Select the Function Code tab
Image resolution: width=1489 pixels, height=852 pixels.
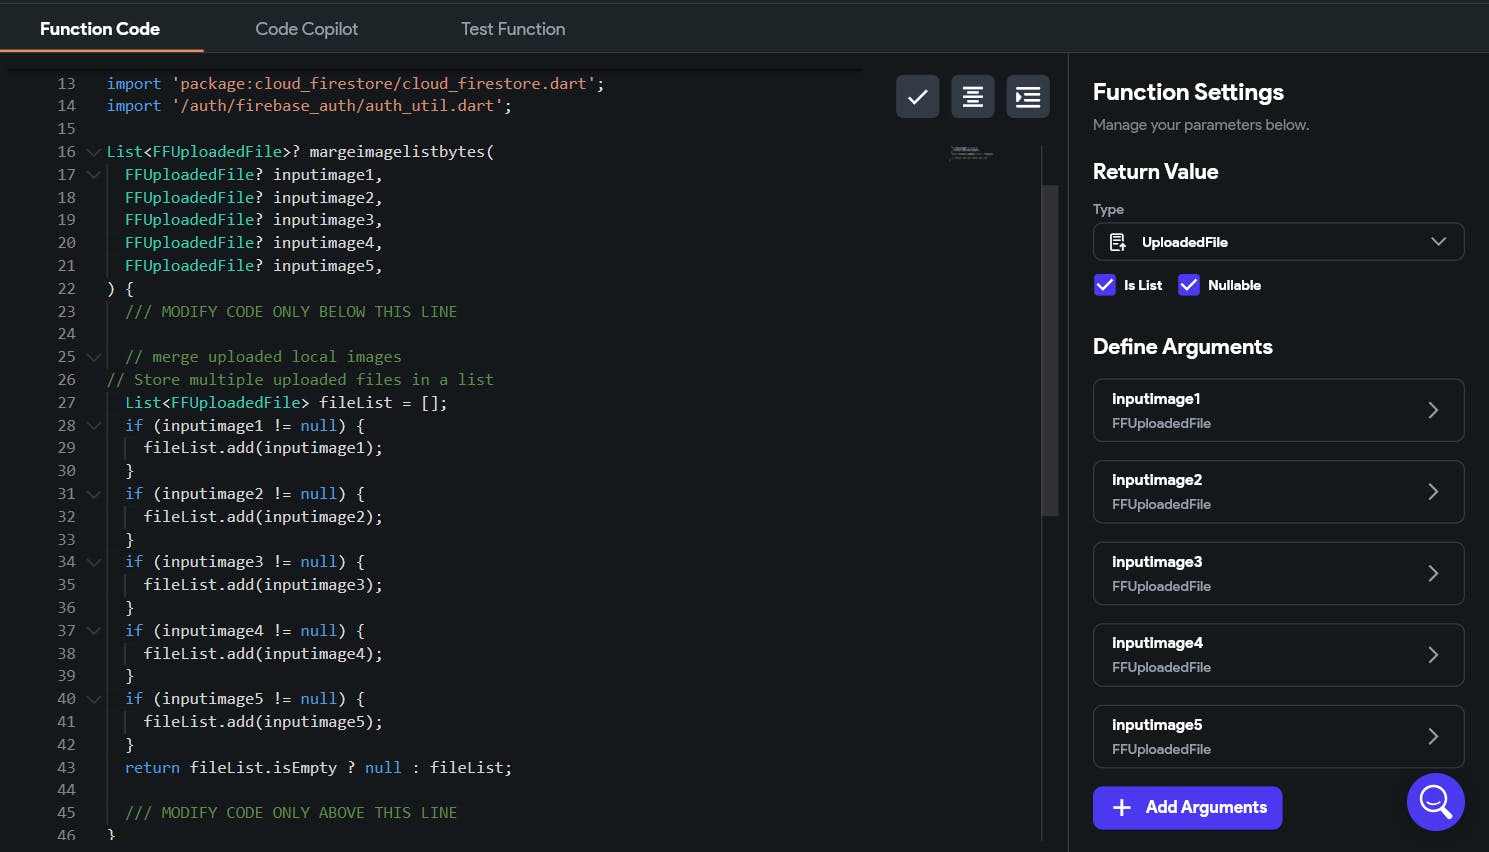coord(100,29)
